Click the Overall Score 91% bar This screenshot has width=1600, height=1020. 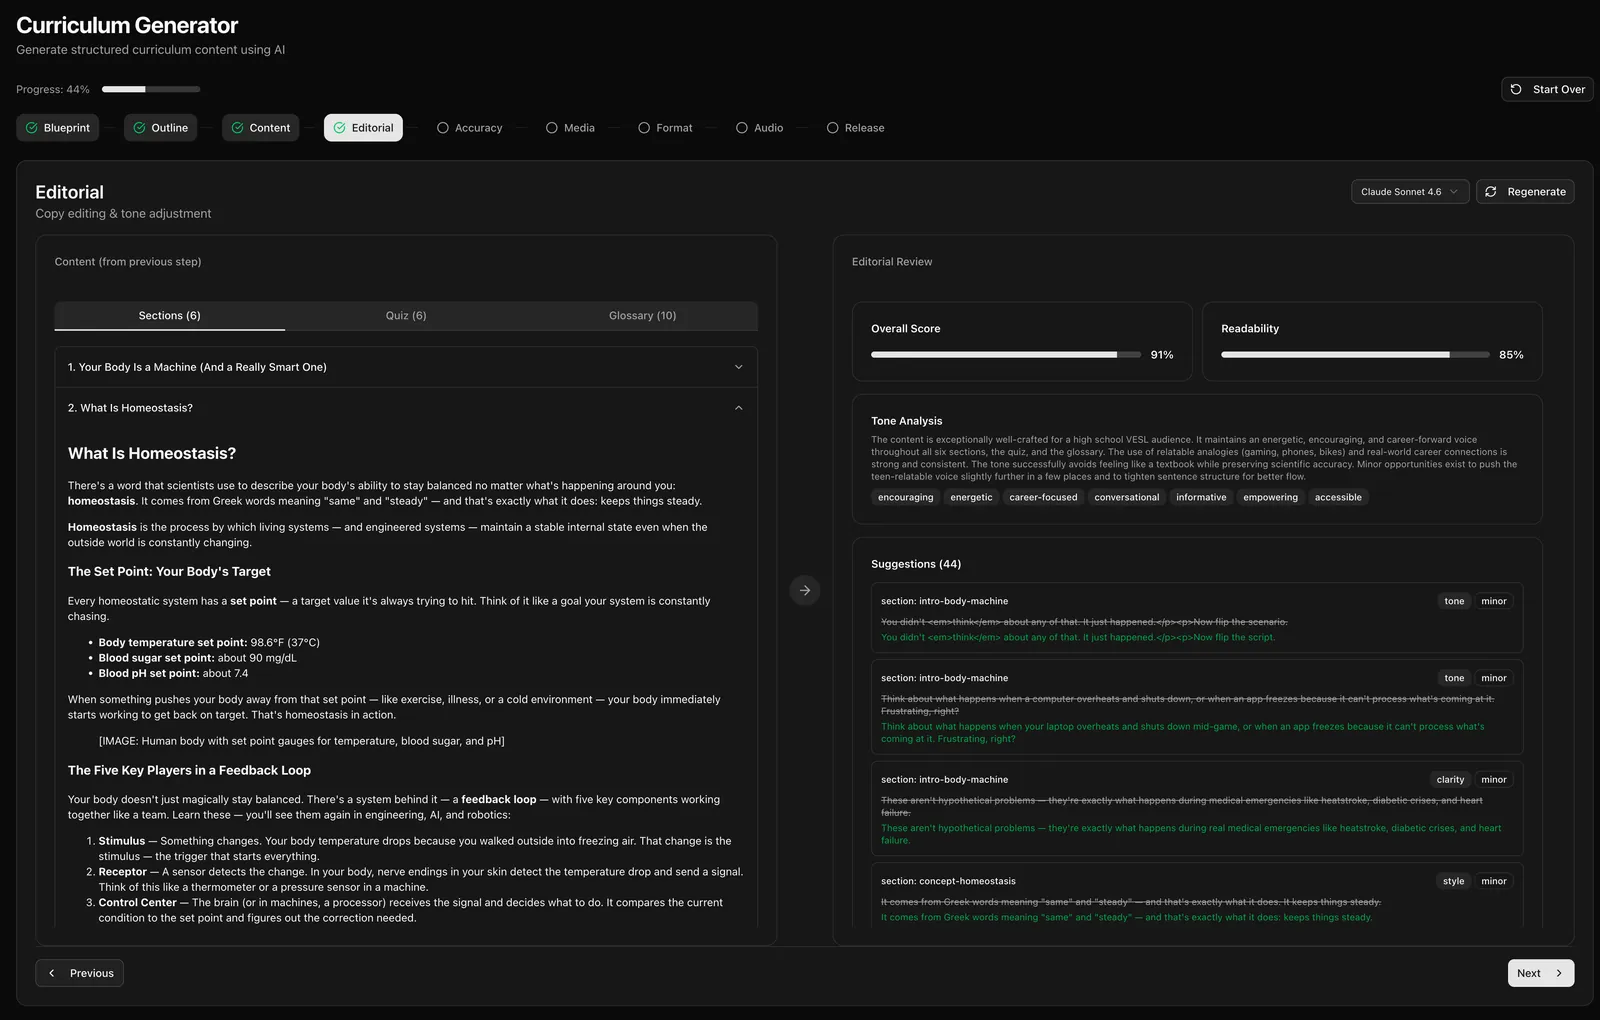(1006, 355)
